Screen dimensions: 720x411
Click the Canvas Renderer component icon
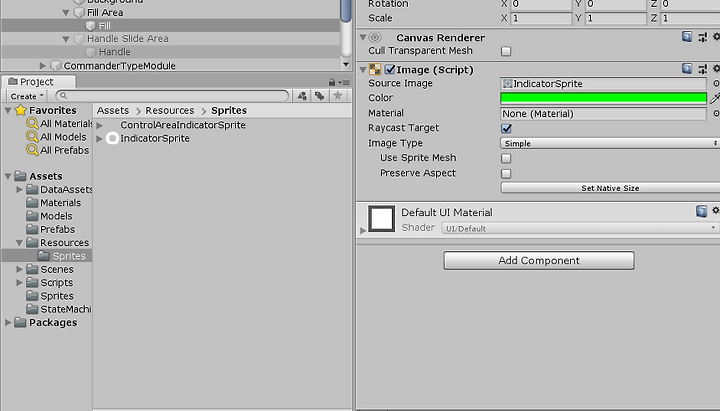[x=375, y=37]
